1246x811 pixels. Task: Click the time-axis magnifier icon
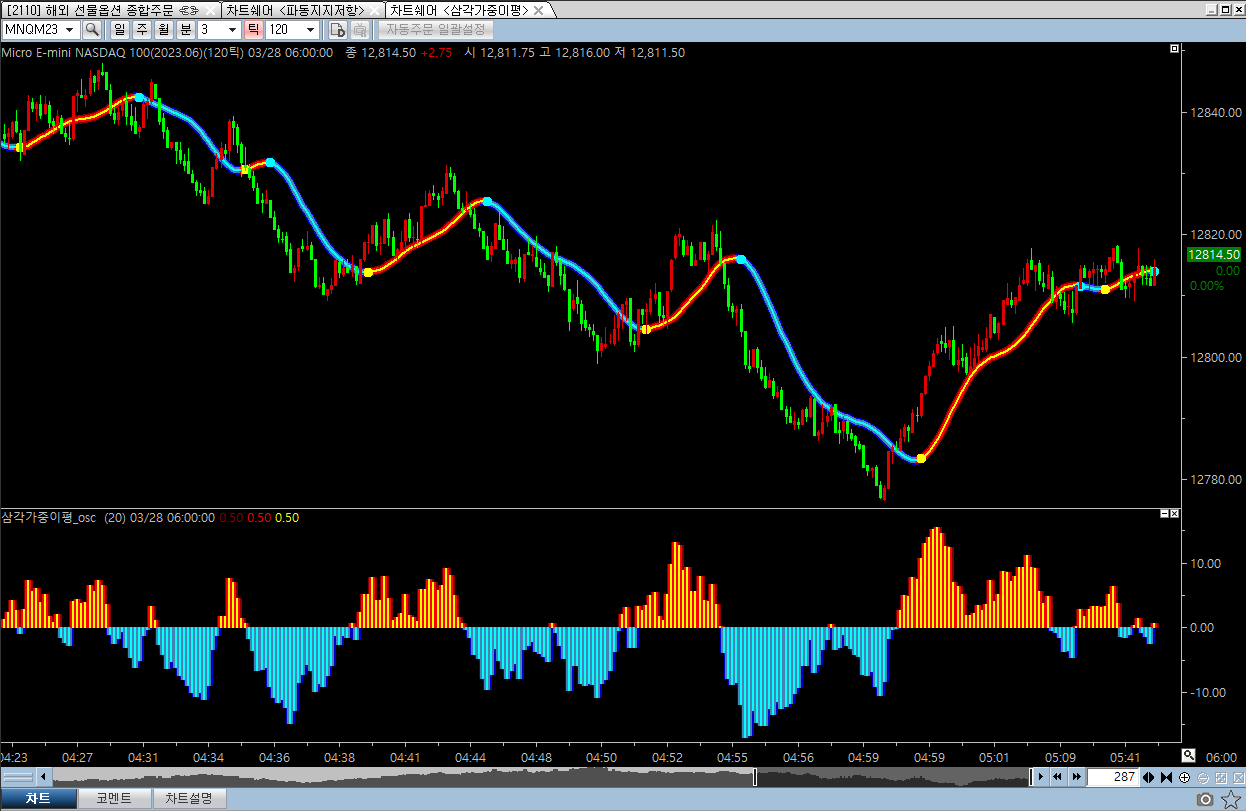(1188, 755)
